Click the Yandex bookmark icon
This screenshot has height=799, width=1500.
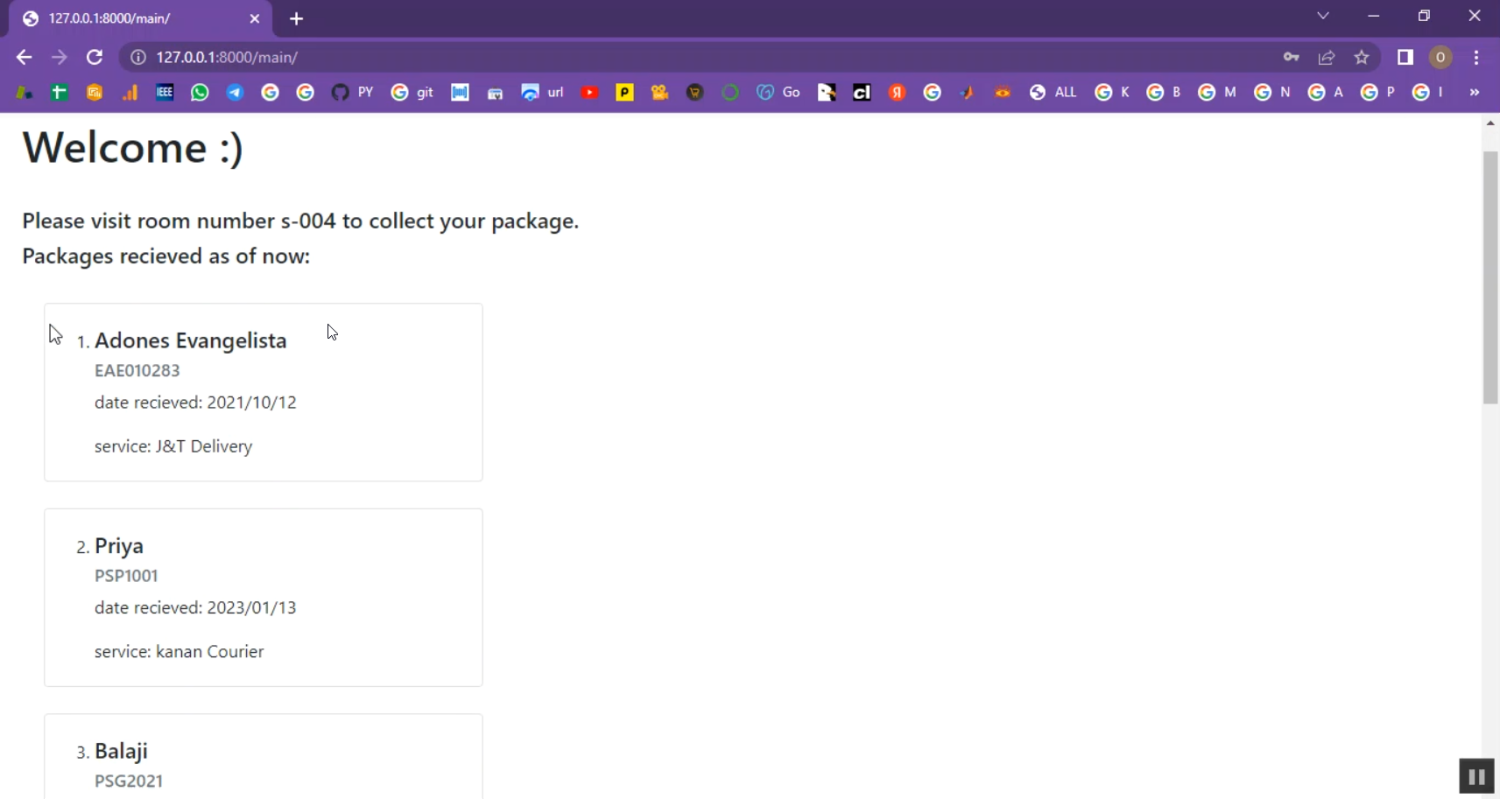[897, 92]
